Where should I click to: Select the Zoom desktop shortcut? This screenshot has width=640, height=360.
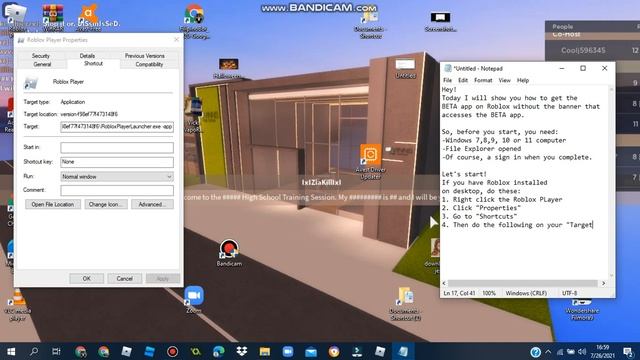pyautogui.click(x=194, y=300)
